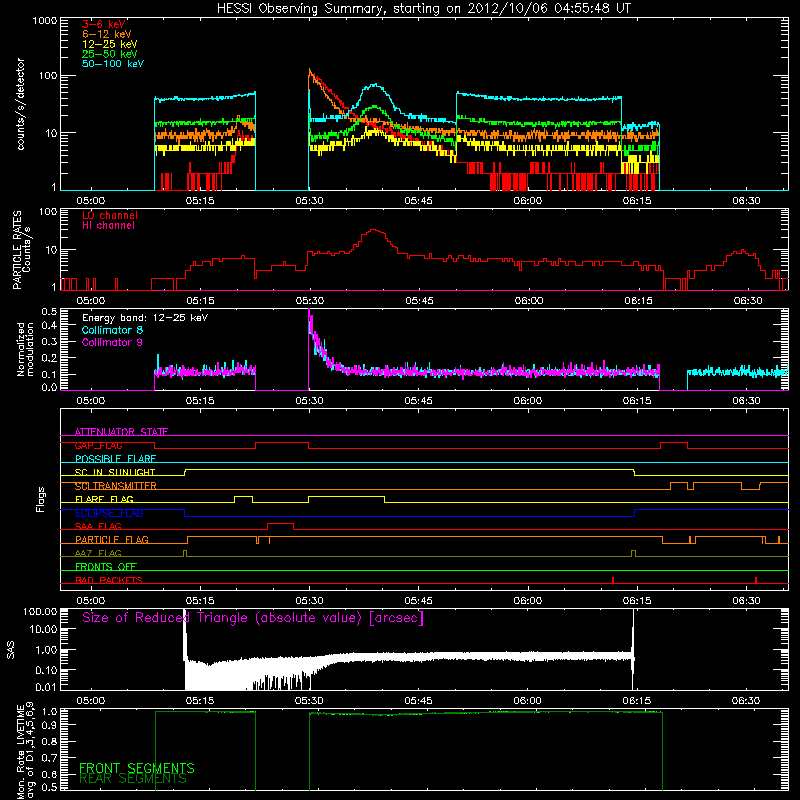Click the 100.00 tick on SAS axis
This screenshot has width=800, height=800.
click(40, 611)
